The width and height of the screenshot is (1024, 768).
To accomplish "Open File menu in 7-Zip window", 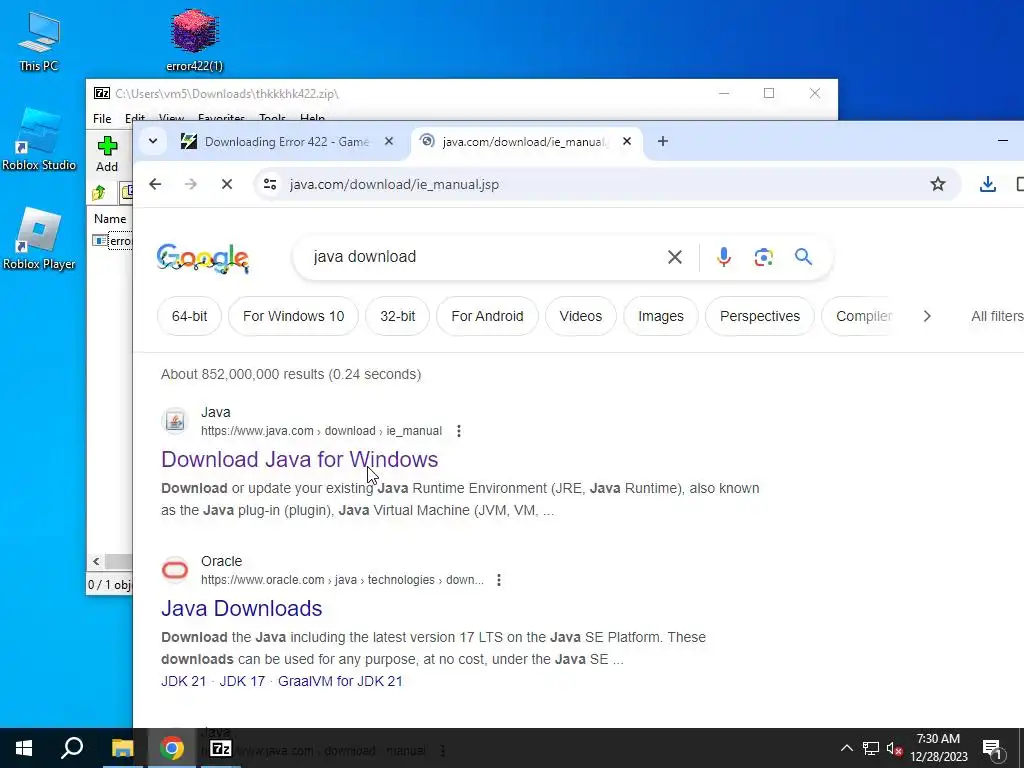I will tap(102, 118).
